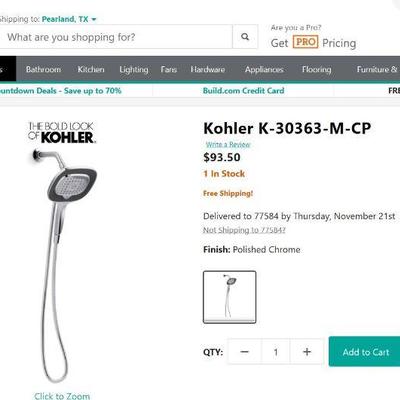The image size is (400, 400).
Task: Open Pearland, TX shipping location dropdown
Action: tap(69, 19)
